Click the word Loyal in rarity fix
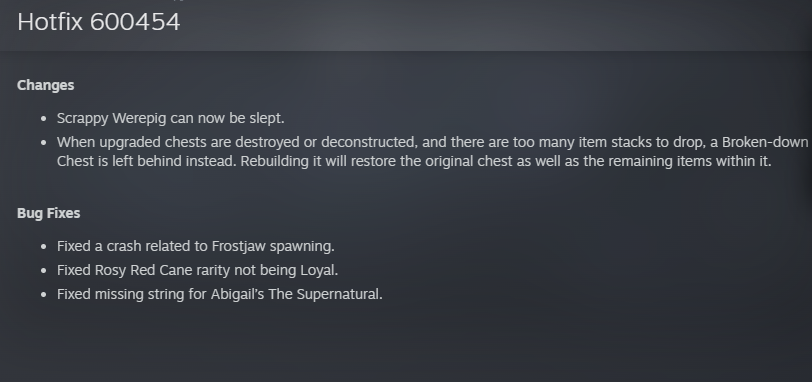The image size is (812, 382). coord(318,270)
